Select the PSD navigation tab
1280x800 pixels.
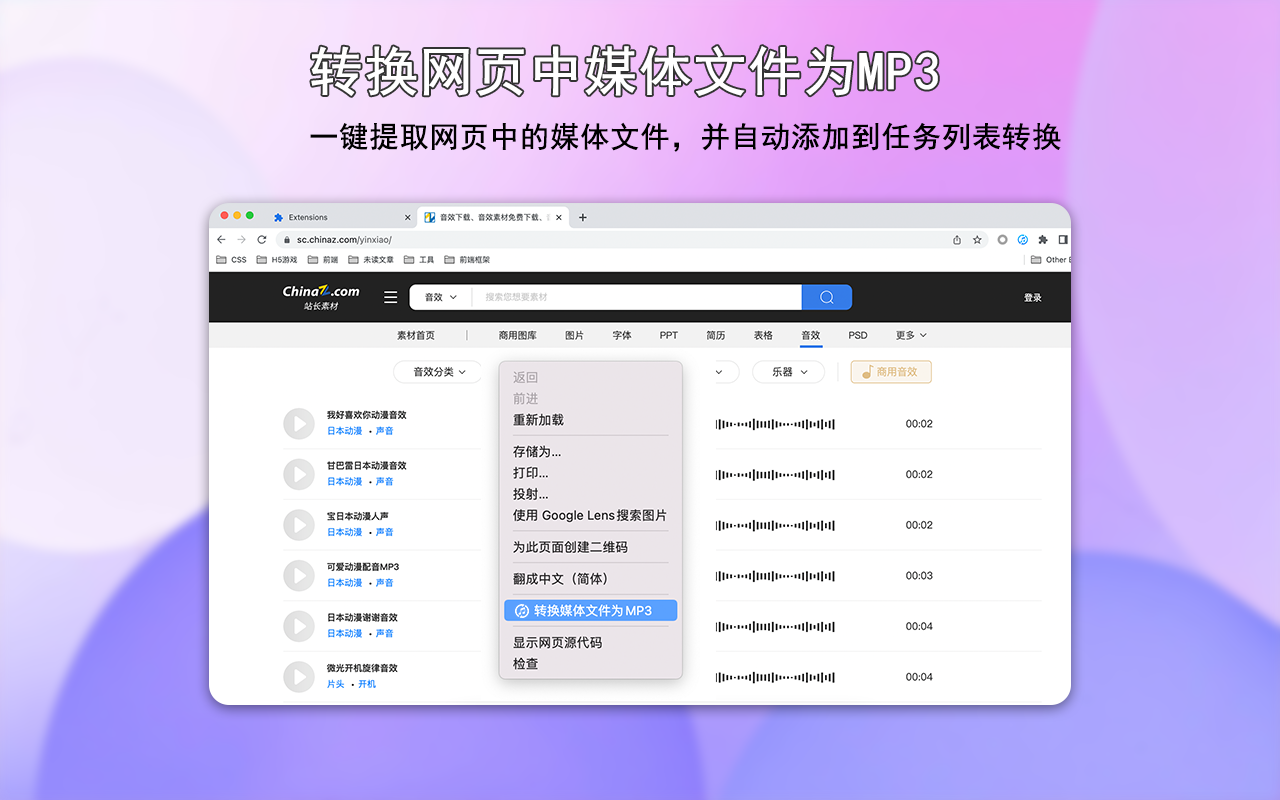coord(857,335)
